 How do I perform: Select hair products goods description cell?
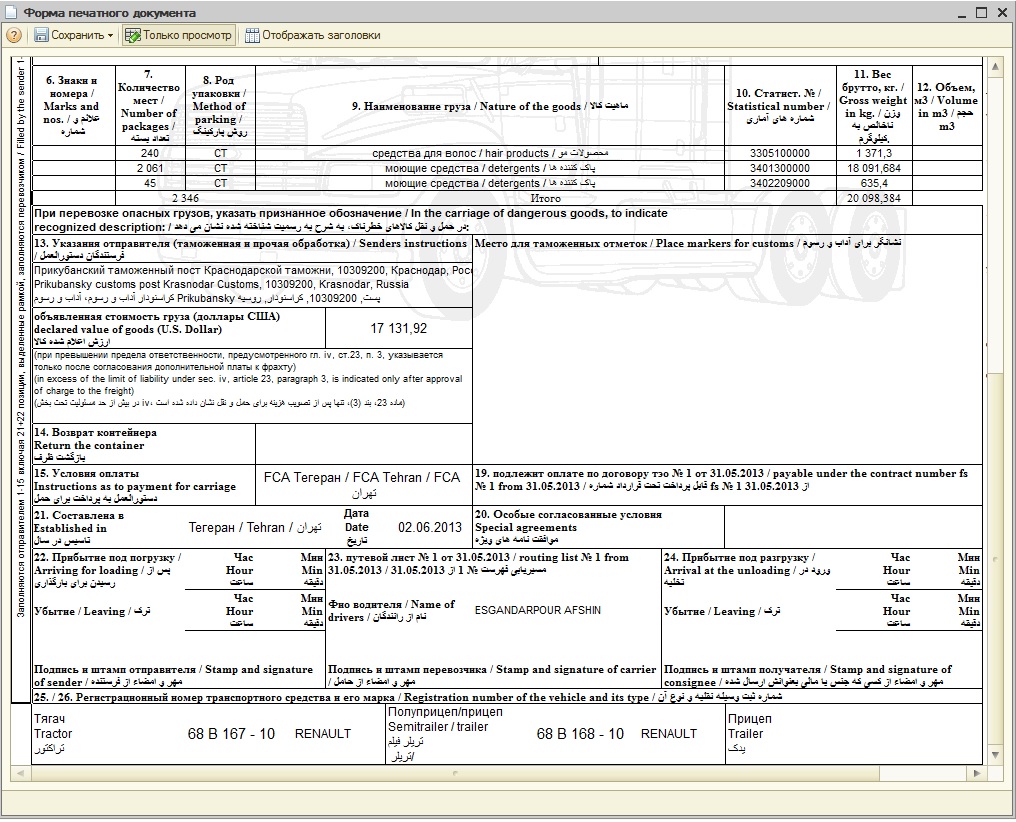pos(490,154)
